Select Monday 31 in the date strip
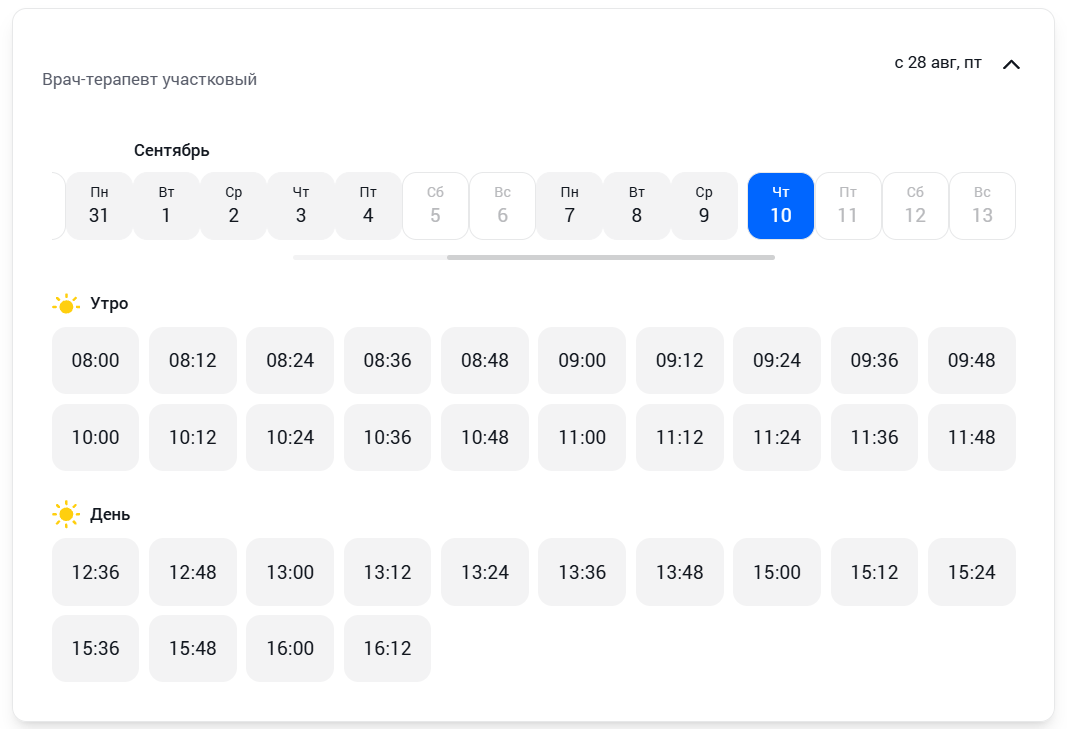 click(x=99, y=206)
